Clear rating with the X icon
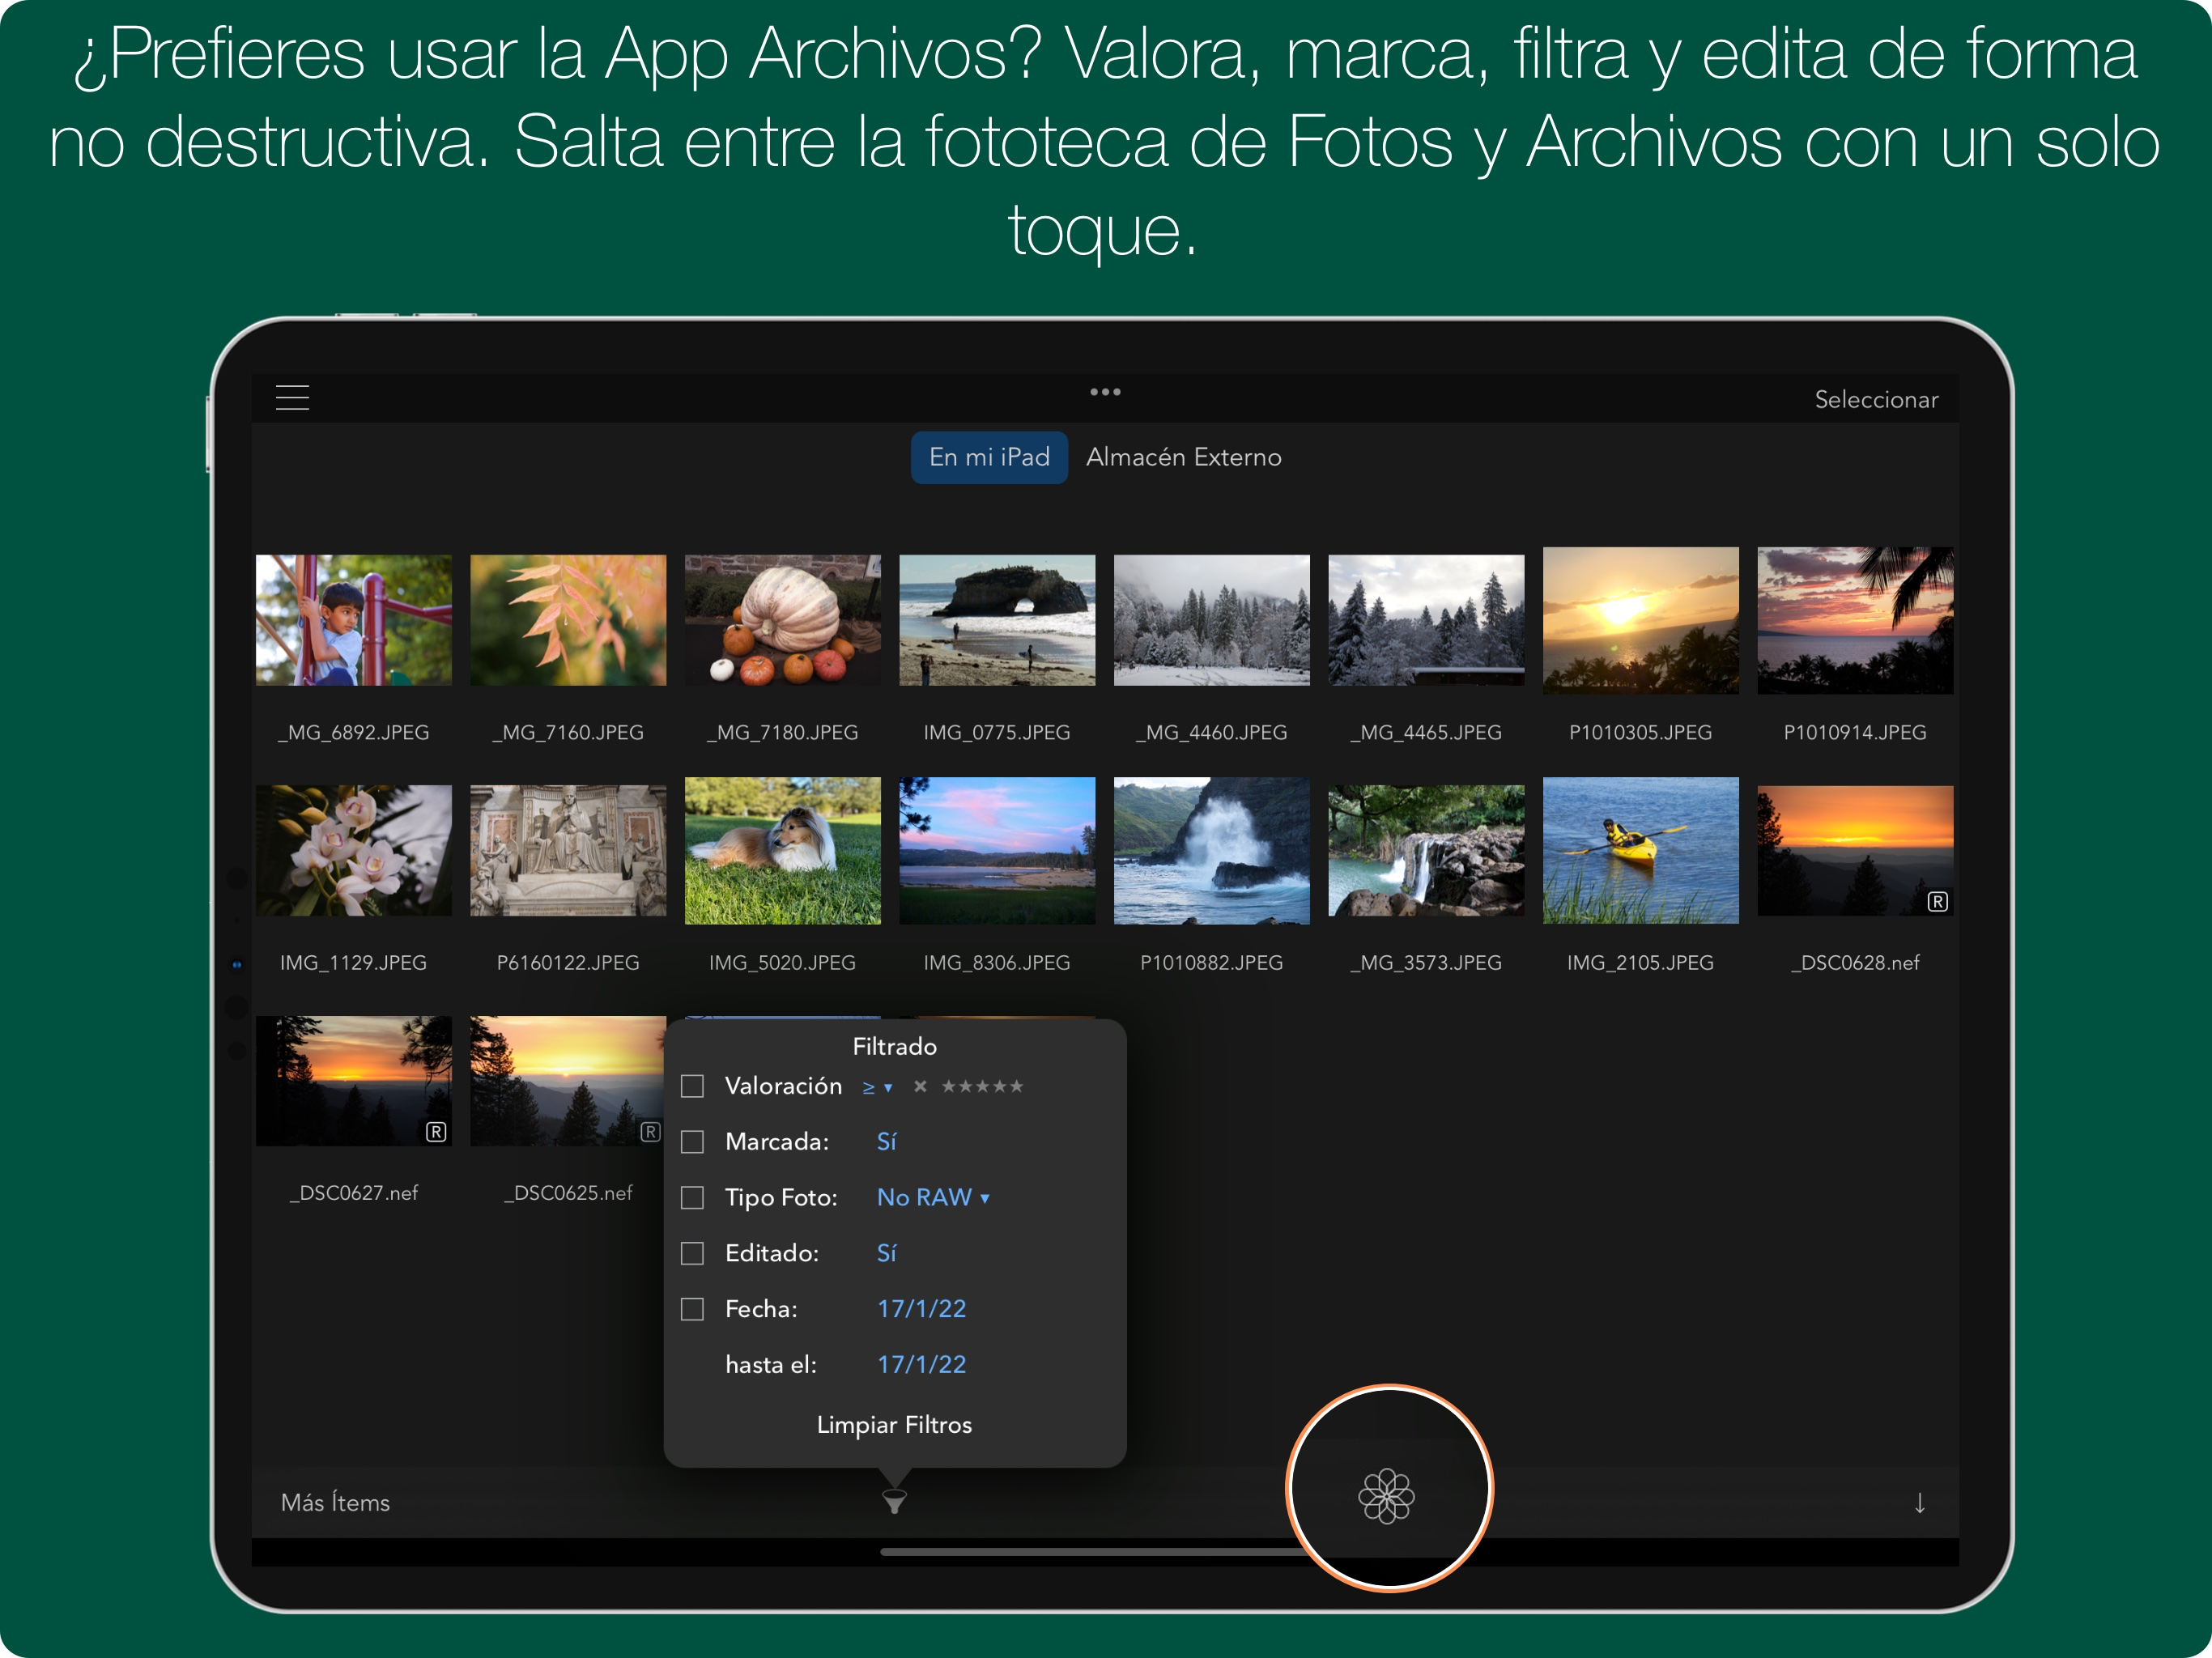 920,1086
